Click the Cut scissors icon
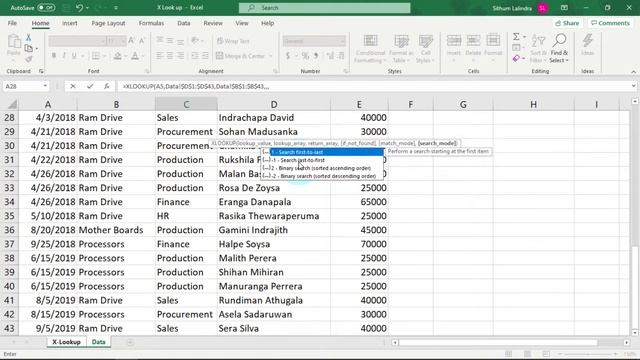The image size is (640, 360). (29, 38)
